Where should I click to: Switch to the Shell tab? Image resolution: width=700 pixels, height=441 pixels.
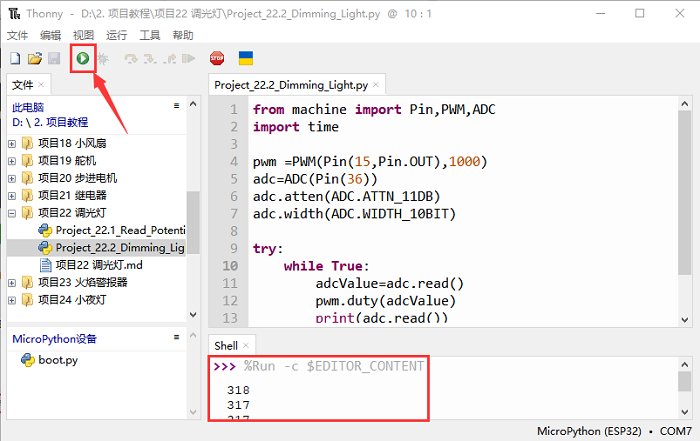coord(228,345)
